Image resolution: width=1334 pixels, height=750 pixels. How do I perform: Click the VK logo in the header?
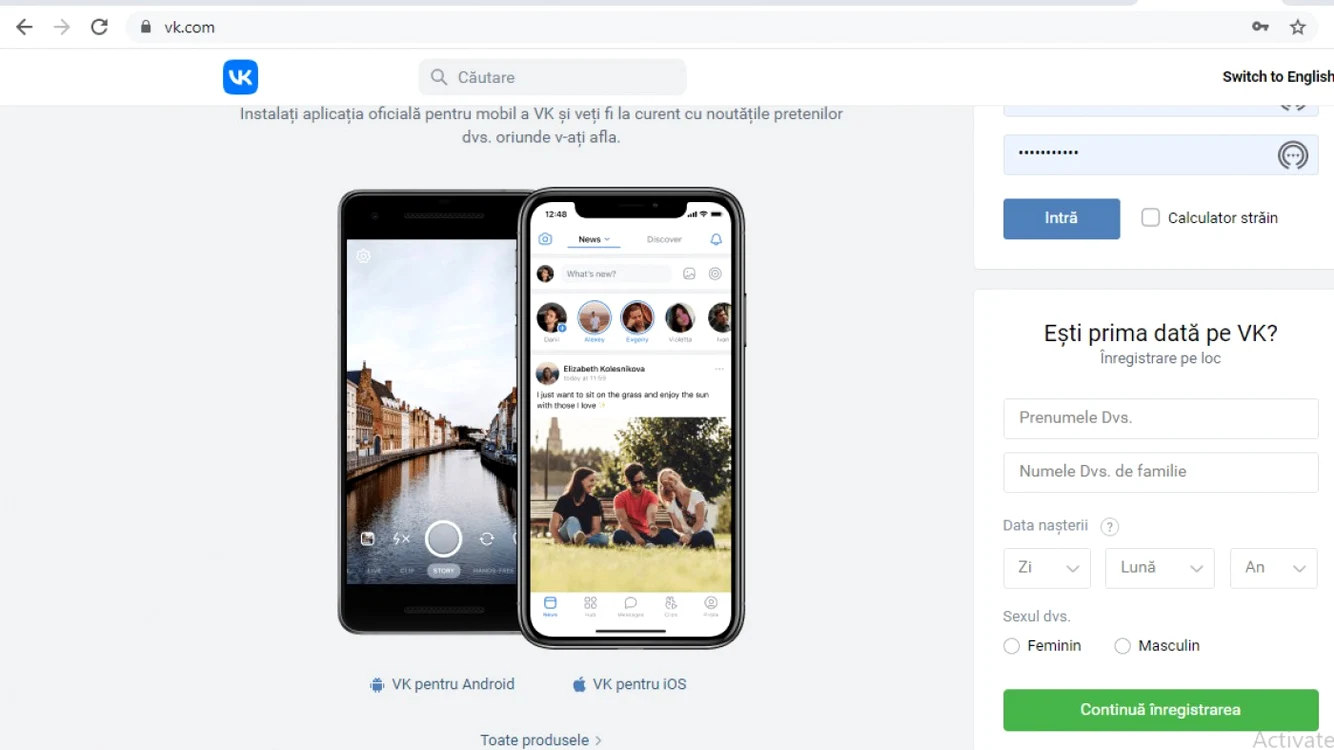240,77
